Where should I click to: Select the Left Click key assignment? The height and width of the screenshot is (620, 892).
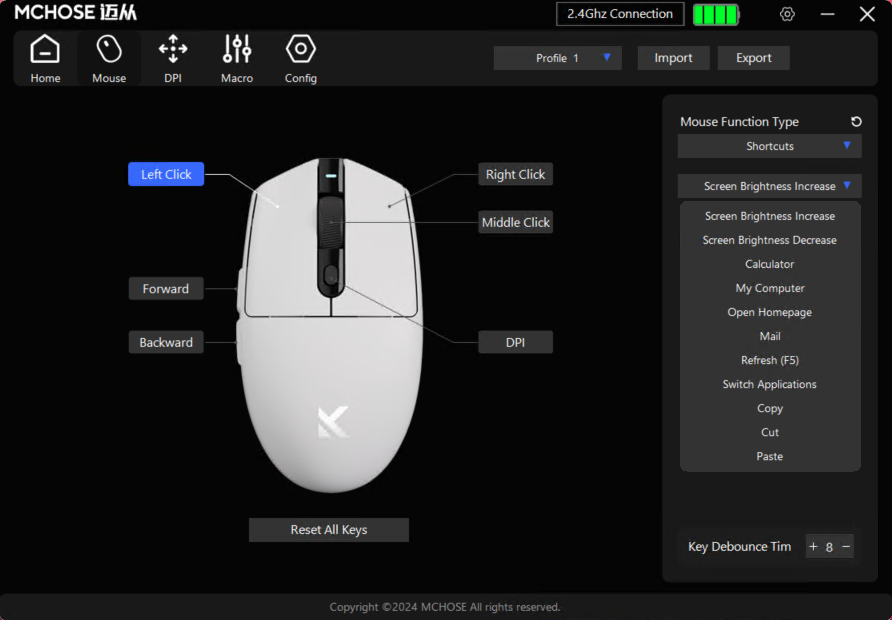[x=166, y=174]
